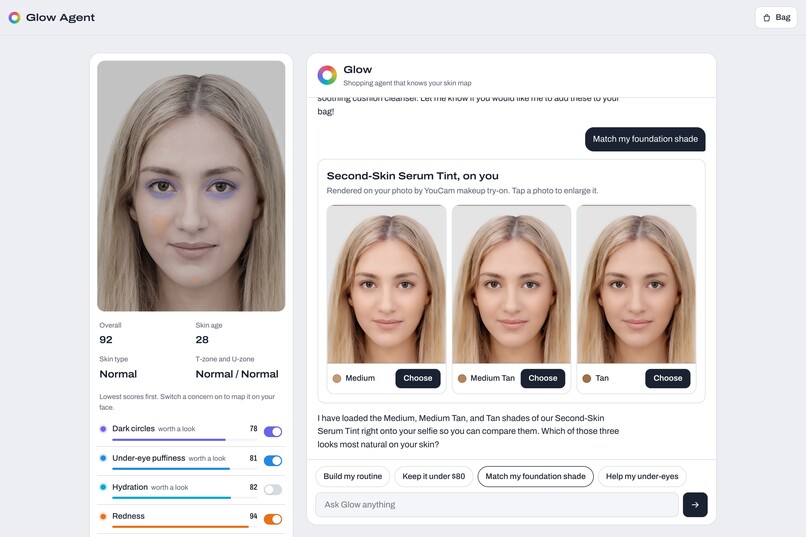Screen dimensions: 806x537
Task: Choose the Medium Tan shade
Action: [x=543, y=378]
